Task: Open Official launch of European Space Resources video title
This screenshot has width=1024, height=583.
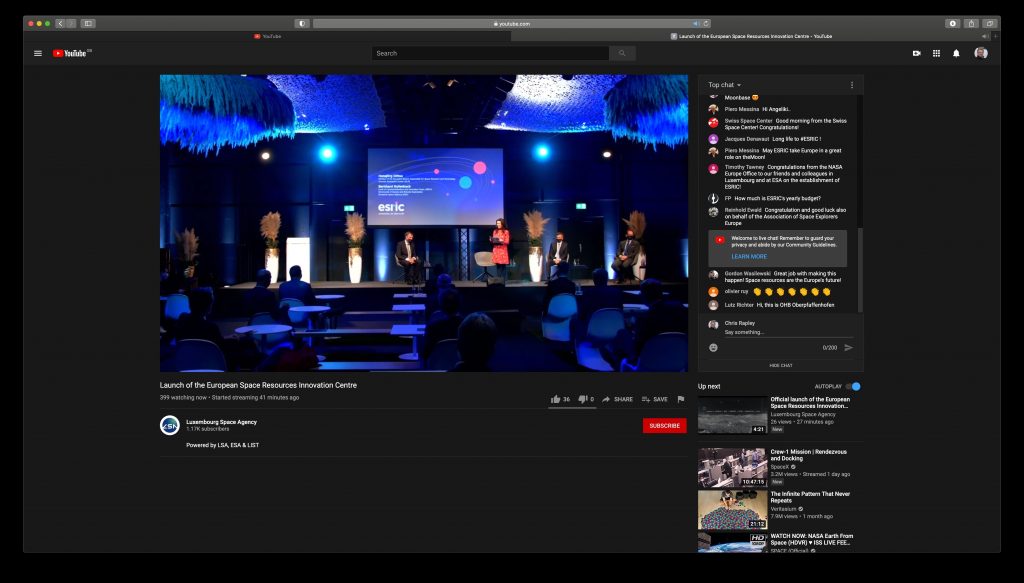Action: point(810,402)
